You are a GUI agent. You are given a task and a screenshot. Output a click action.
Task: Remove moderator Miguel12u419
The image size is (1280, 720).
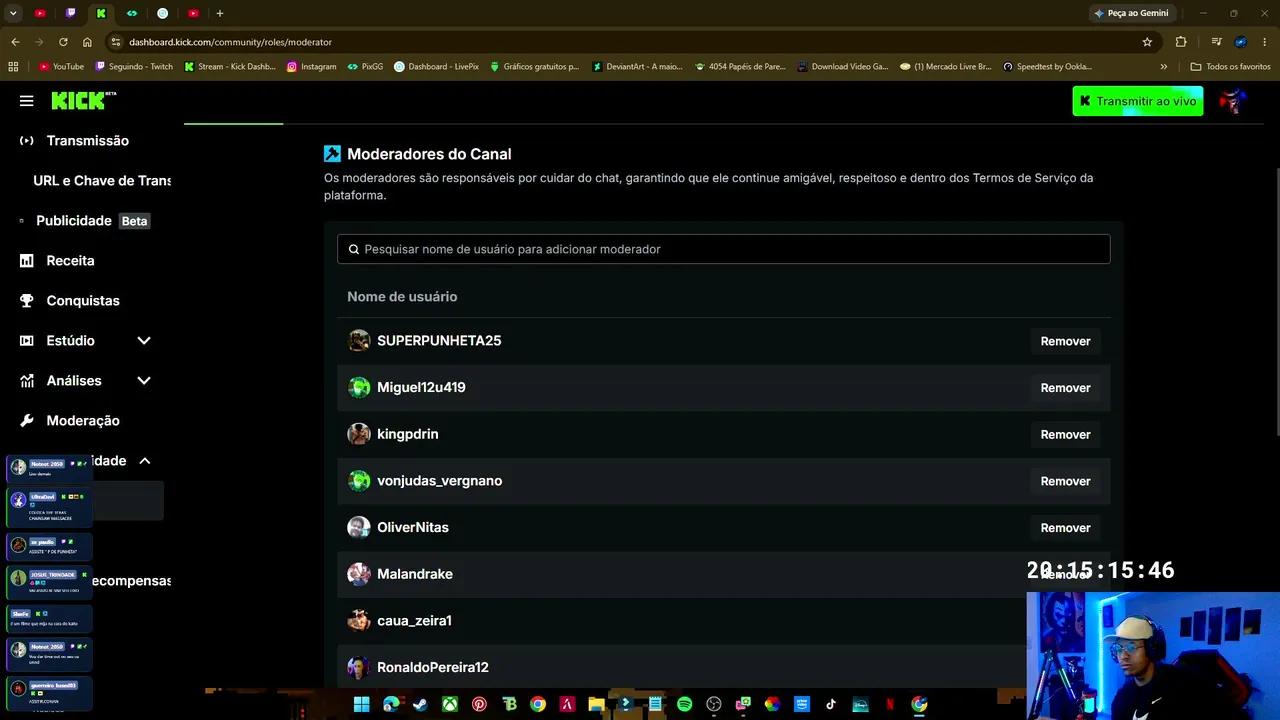tap(1065, 388)
